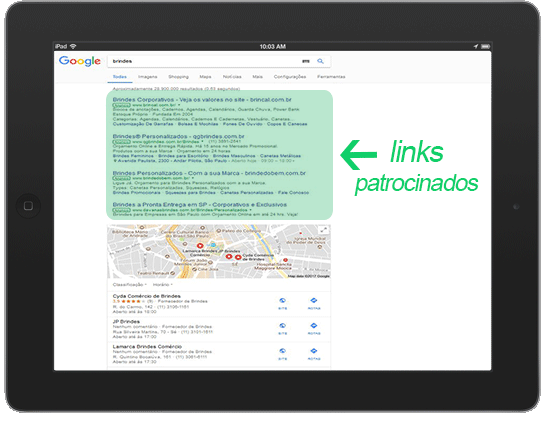
Task: Open the JP Brindes listing
Action: click(126, 321)
